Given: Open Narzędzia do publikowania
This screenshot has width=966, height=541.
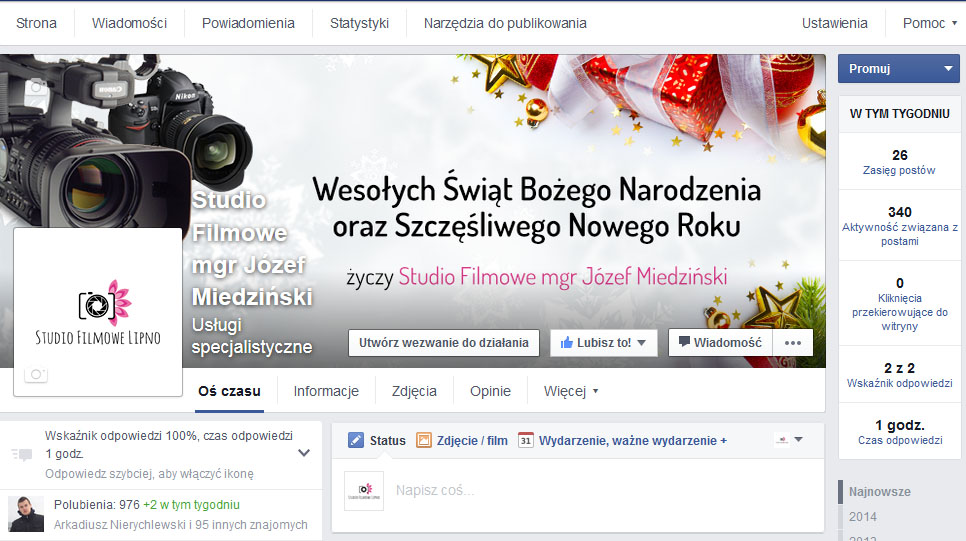Looking at the screenshot, I should 505,23.
